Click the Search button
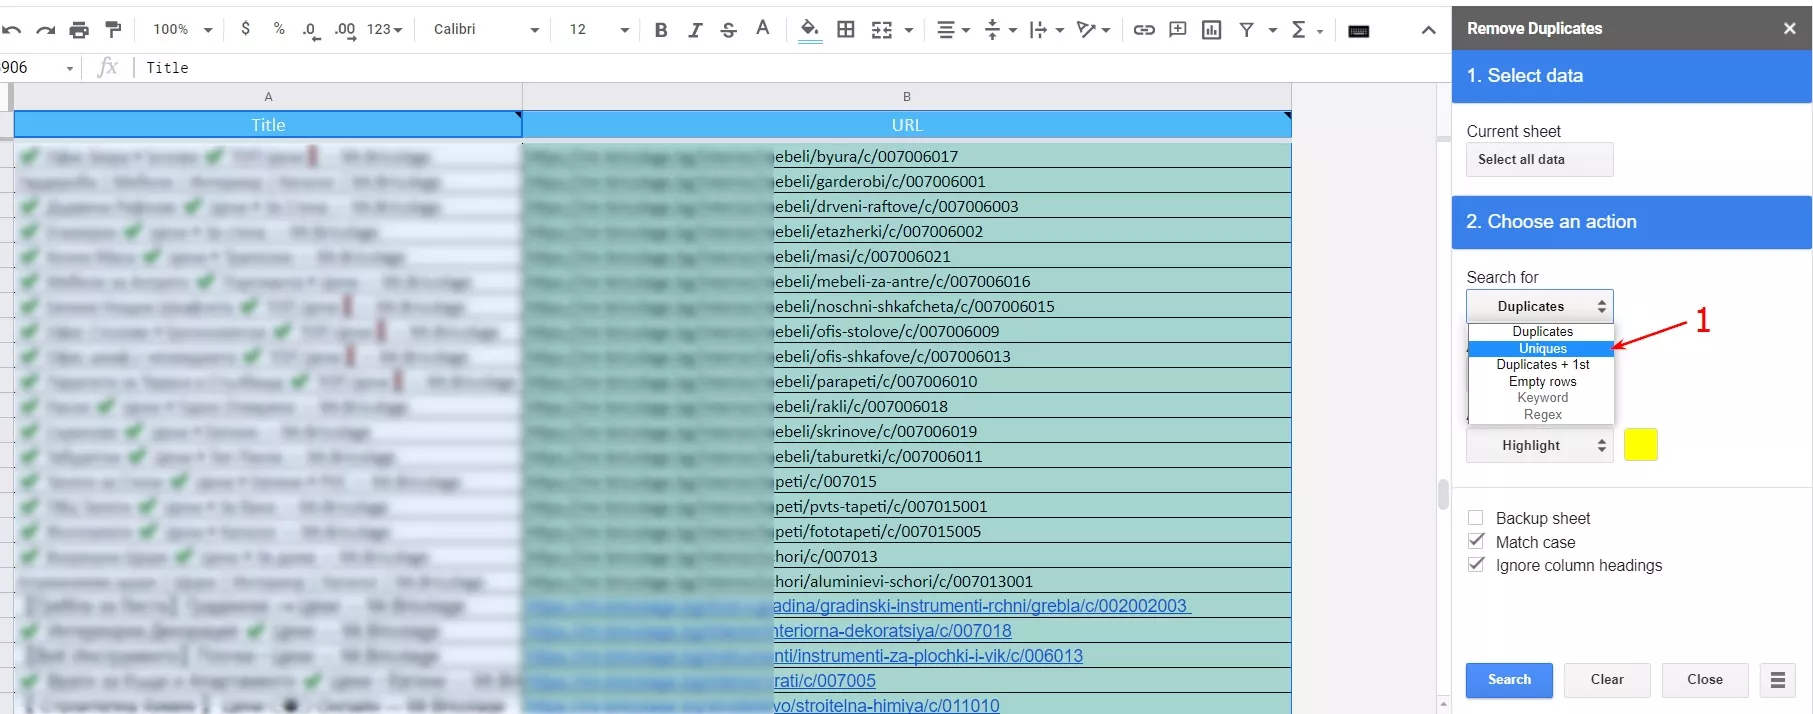Viewport: 1813px width, 714px height. click(1509, 680)
